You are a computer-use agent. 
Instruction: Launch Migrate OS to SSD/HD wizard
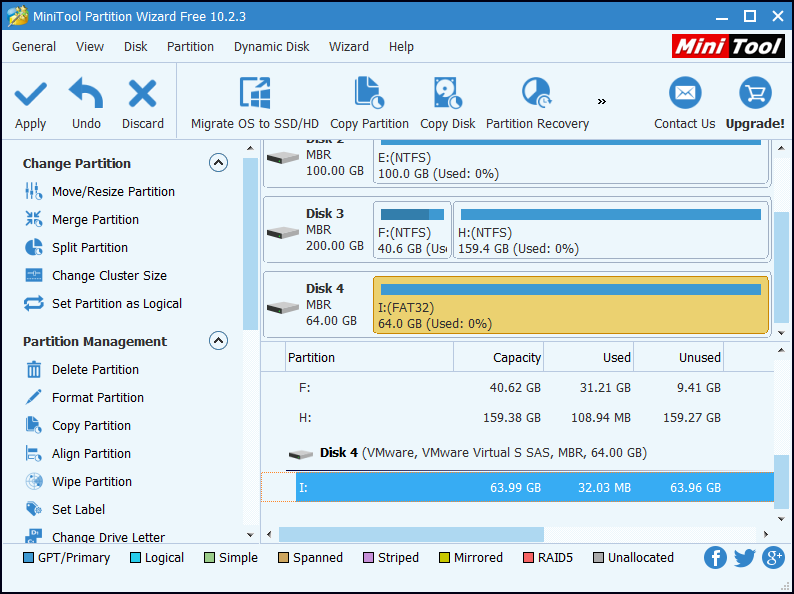pos(255,104)
